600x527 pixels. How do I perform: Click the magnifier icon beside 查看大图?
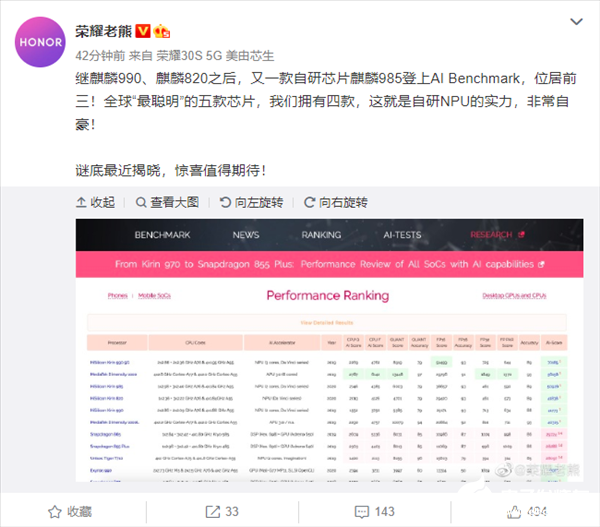[x=141, y=202]
